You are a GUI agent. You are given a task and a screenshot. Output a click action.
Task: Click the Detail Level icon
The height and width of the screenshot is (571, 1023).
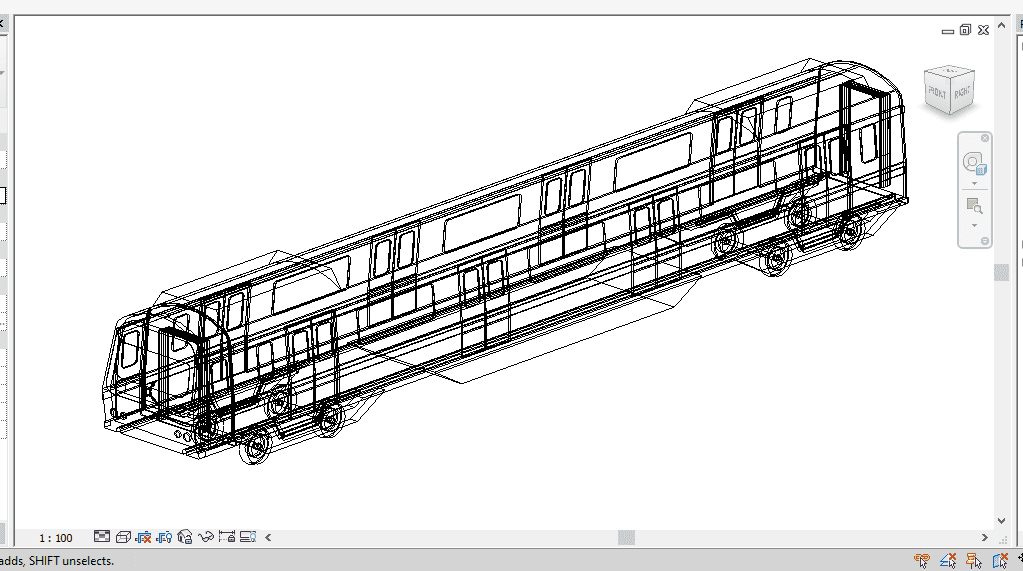[x=102, y=538]
